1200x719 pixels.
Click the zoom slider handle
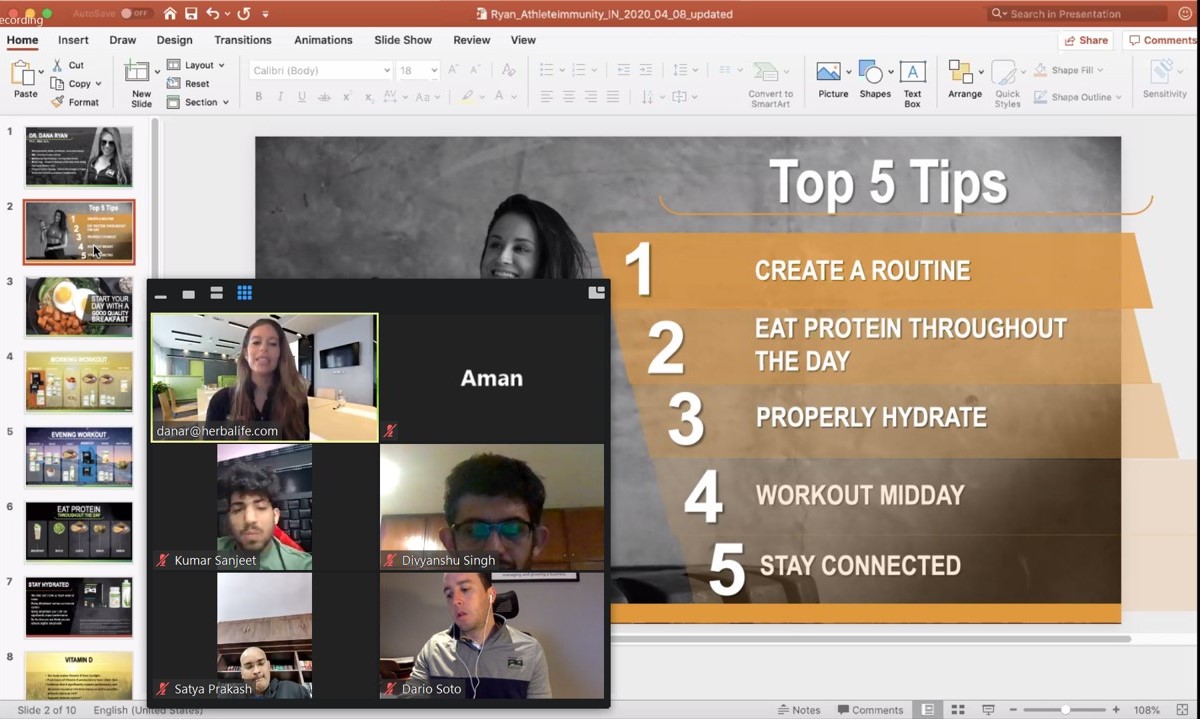(x=1066, y=710)
